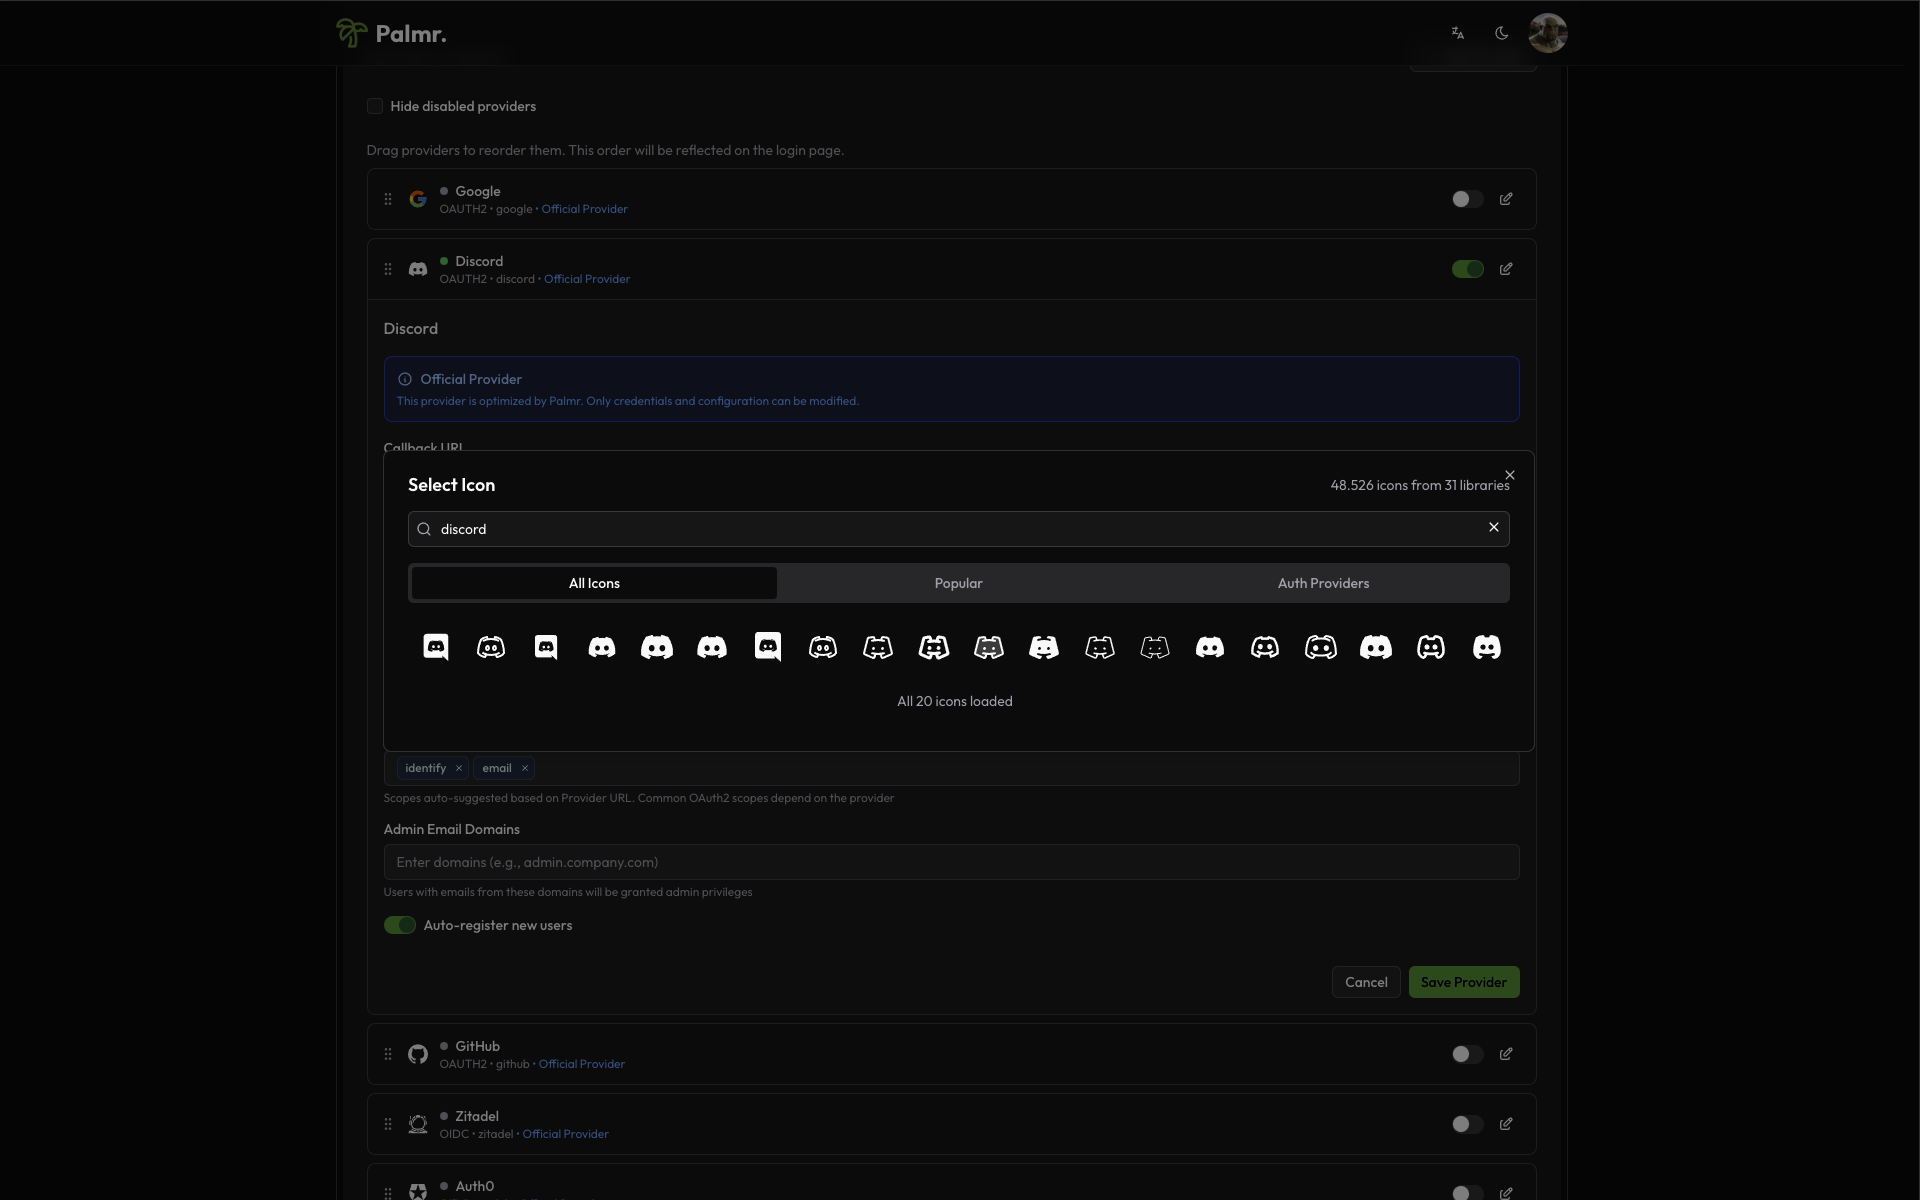Click the Save Provider button
This screenshot has height=1200, width=1920.
(1464, 982)
